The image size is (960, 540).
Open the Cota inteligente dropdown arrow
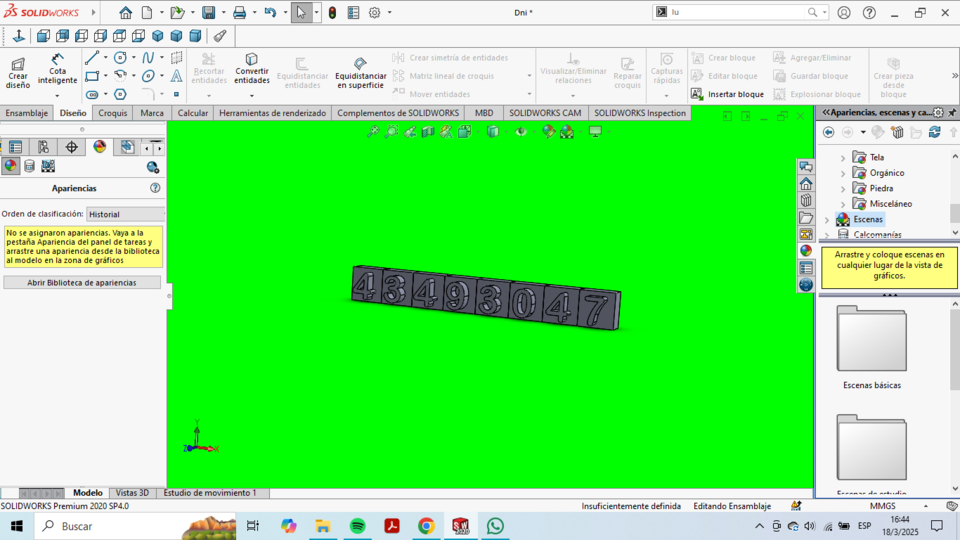[57, 96]
